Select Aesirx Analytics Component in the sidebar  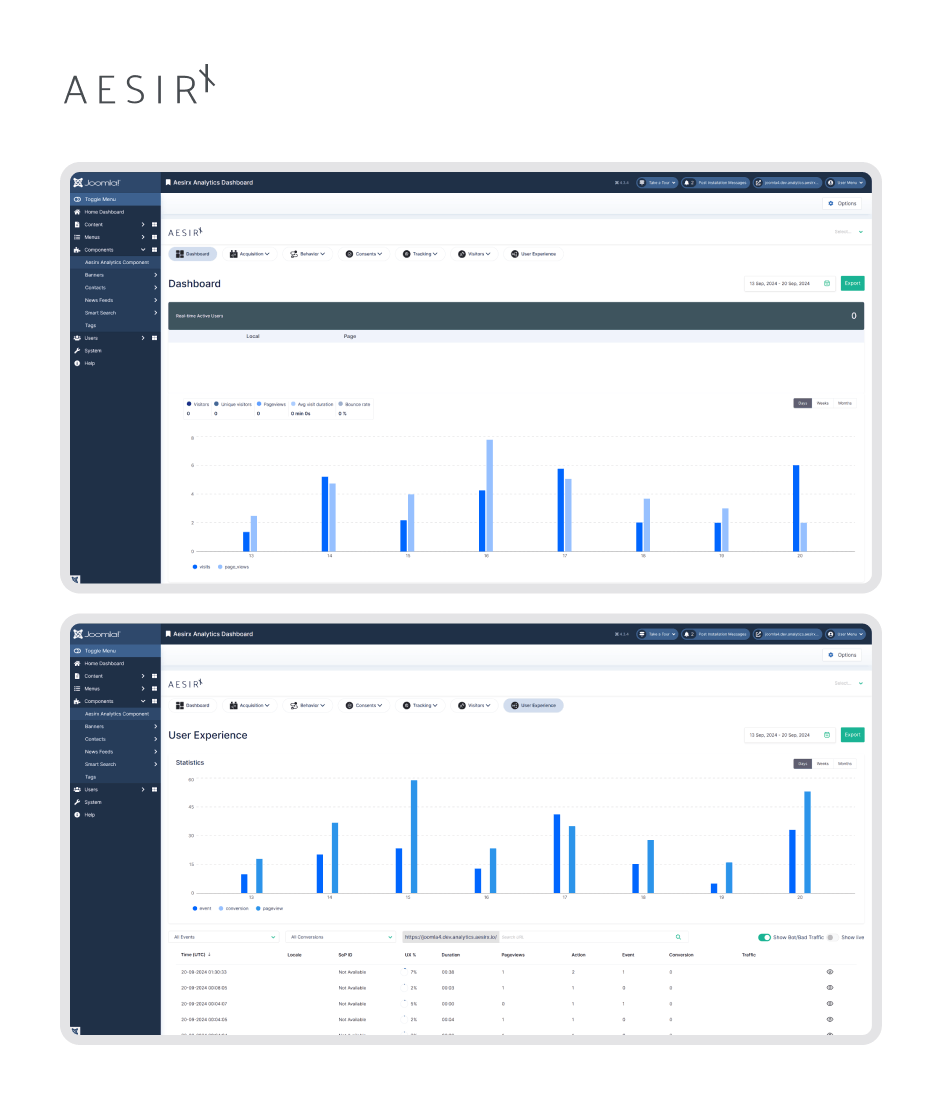pos(117,262)
